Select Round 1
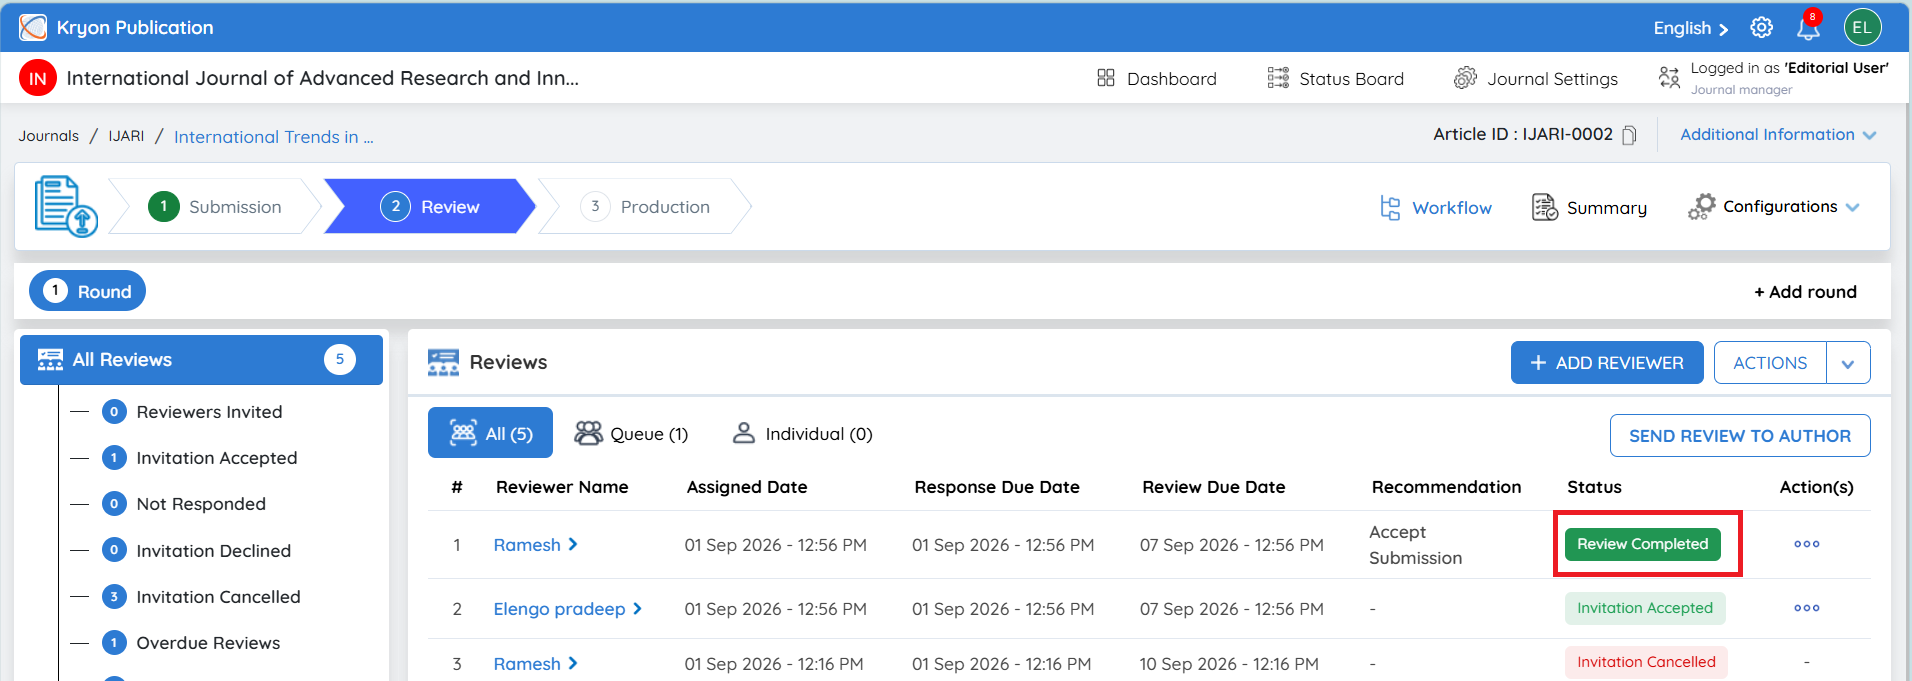This screenshot has height=681, width=1912. coord(88,291)
